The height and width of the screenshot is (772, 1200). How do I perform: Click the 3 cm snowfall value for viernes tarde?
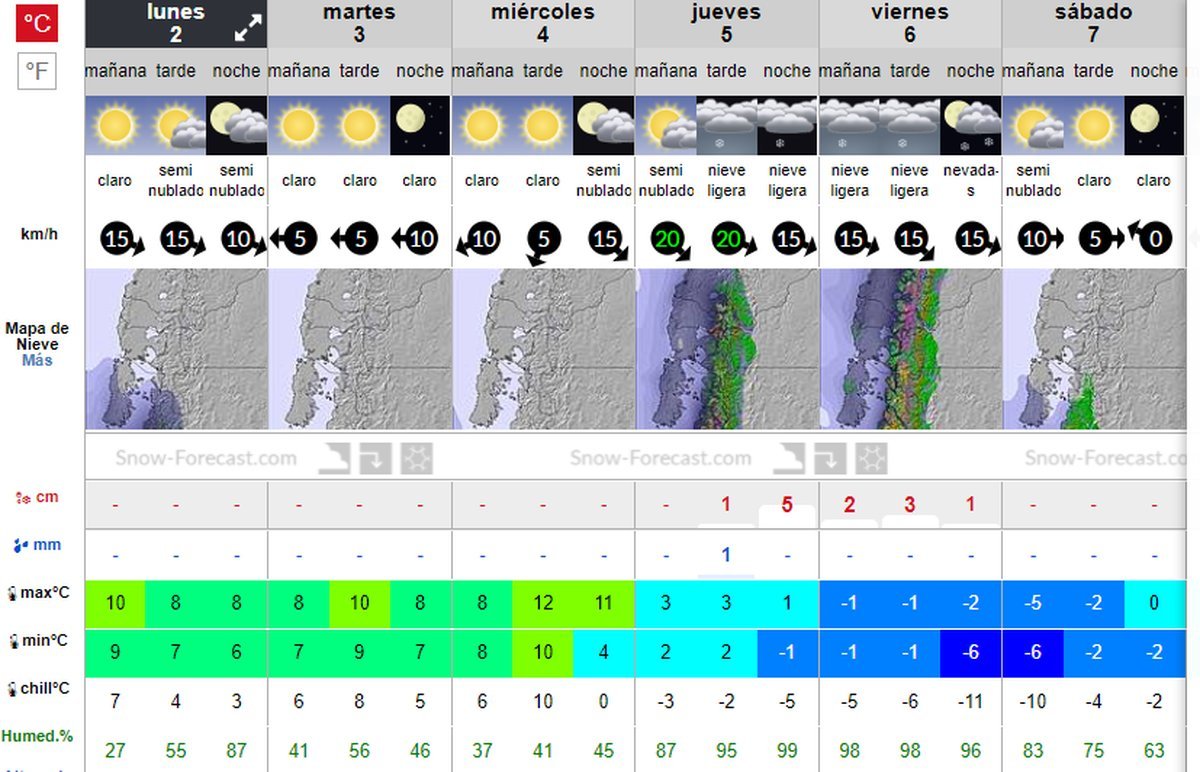[910, 505]
